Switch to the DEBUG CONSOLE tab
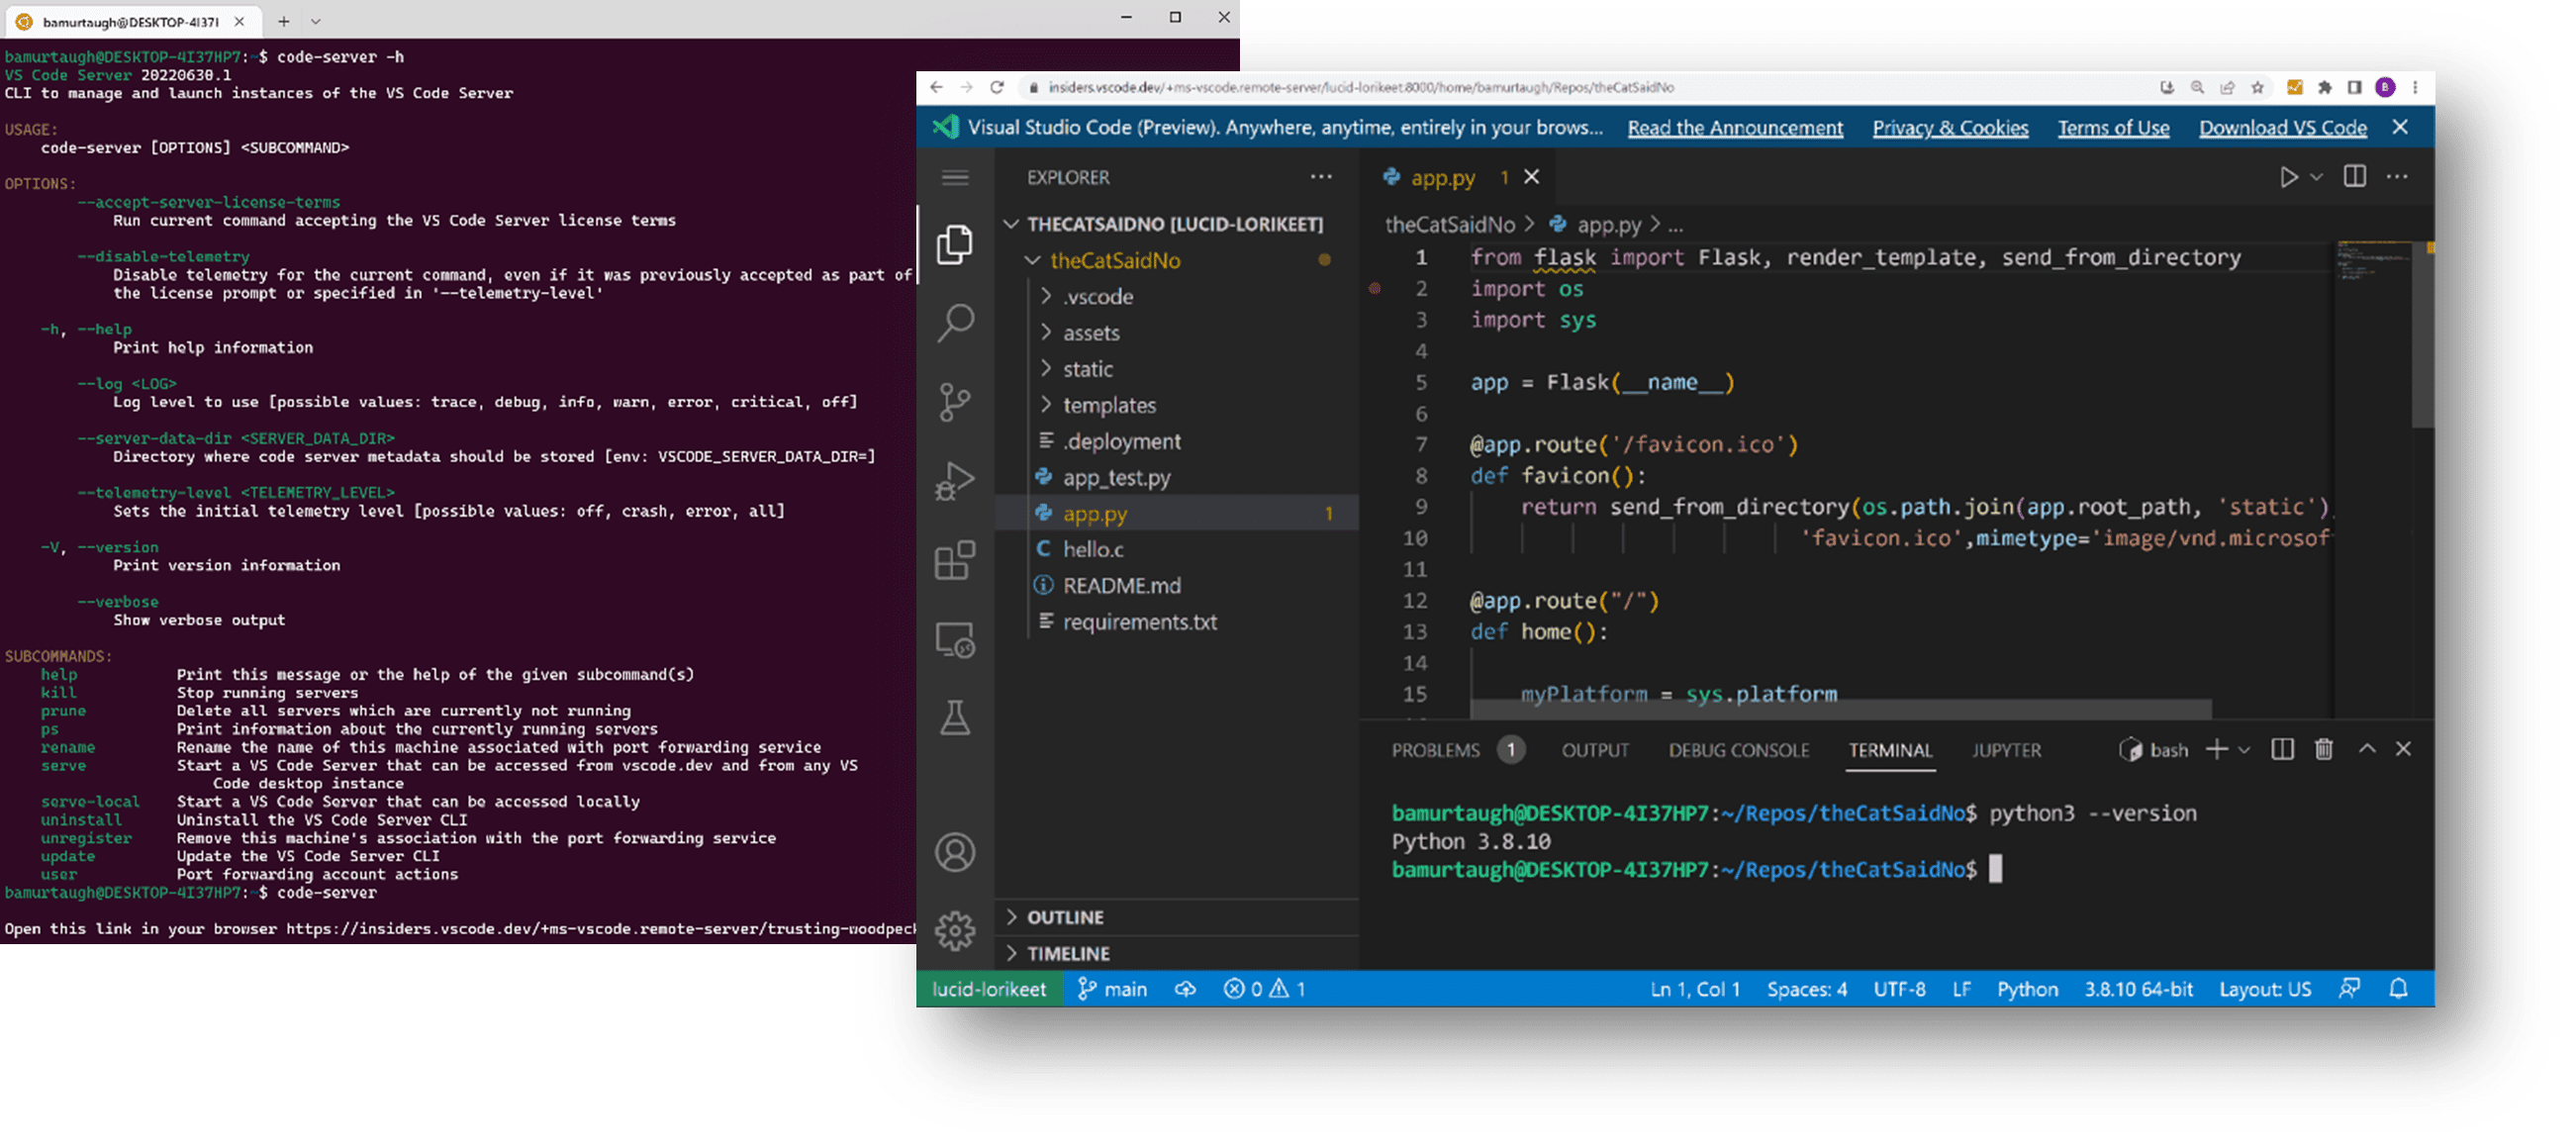 pyautogui.click(x=1739, y=750)
